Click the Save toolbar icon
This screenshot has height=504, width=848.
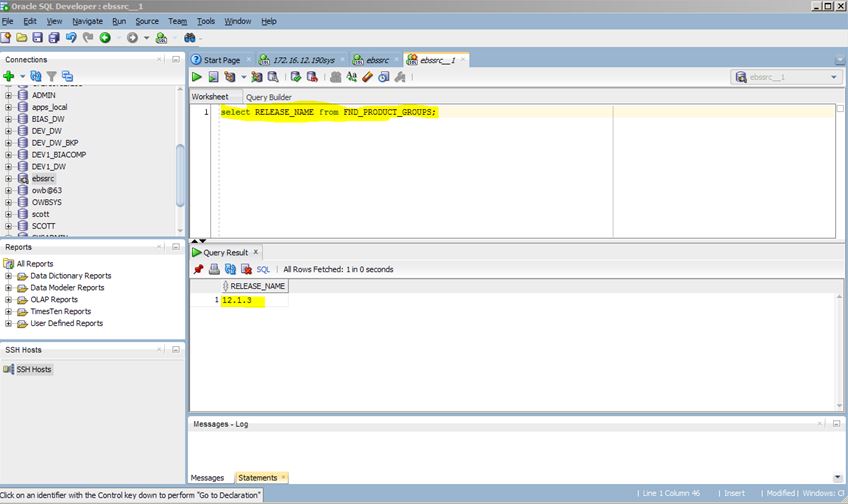(x=37, y=37)
